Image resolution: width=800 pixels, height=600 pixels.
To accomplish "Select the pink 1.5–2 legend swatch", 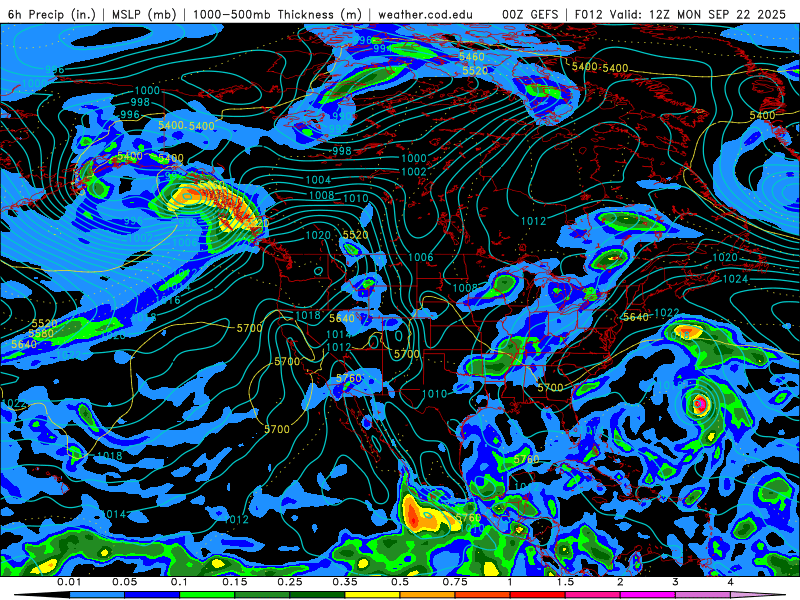I will 593,595.
